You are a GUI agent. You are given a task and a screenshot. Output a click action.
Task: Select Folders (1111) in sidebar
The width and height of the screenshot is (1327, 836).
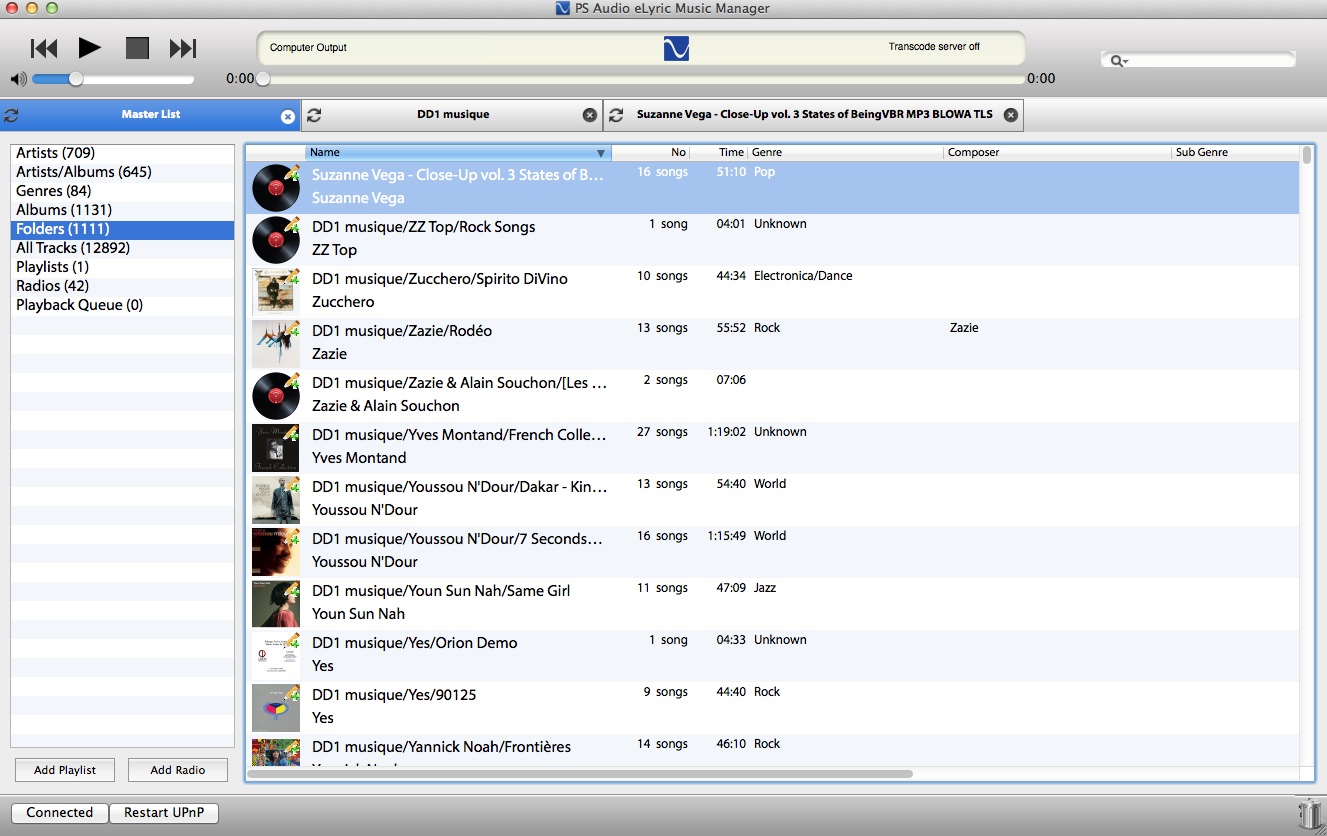(x=122, y=229)
